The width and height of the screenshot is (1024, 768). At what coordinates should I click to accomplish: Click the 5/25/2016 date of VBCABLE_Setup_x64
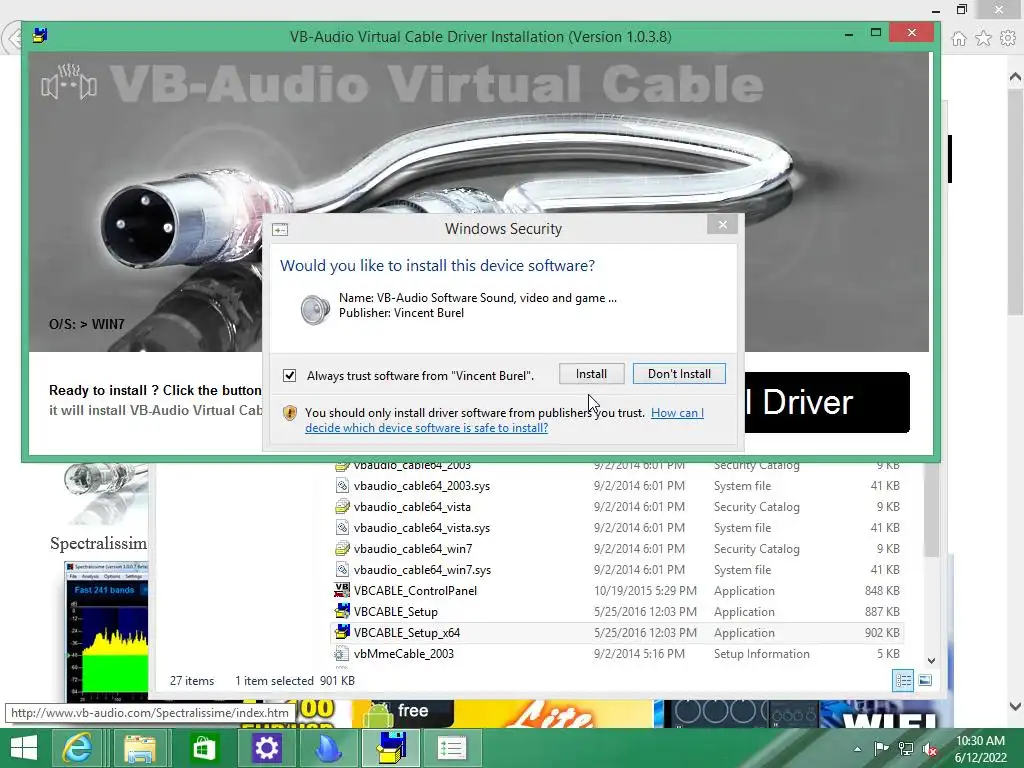tap(645, 632)
